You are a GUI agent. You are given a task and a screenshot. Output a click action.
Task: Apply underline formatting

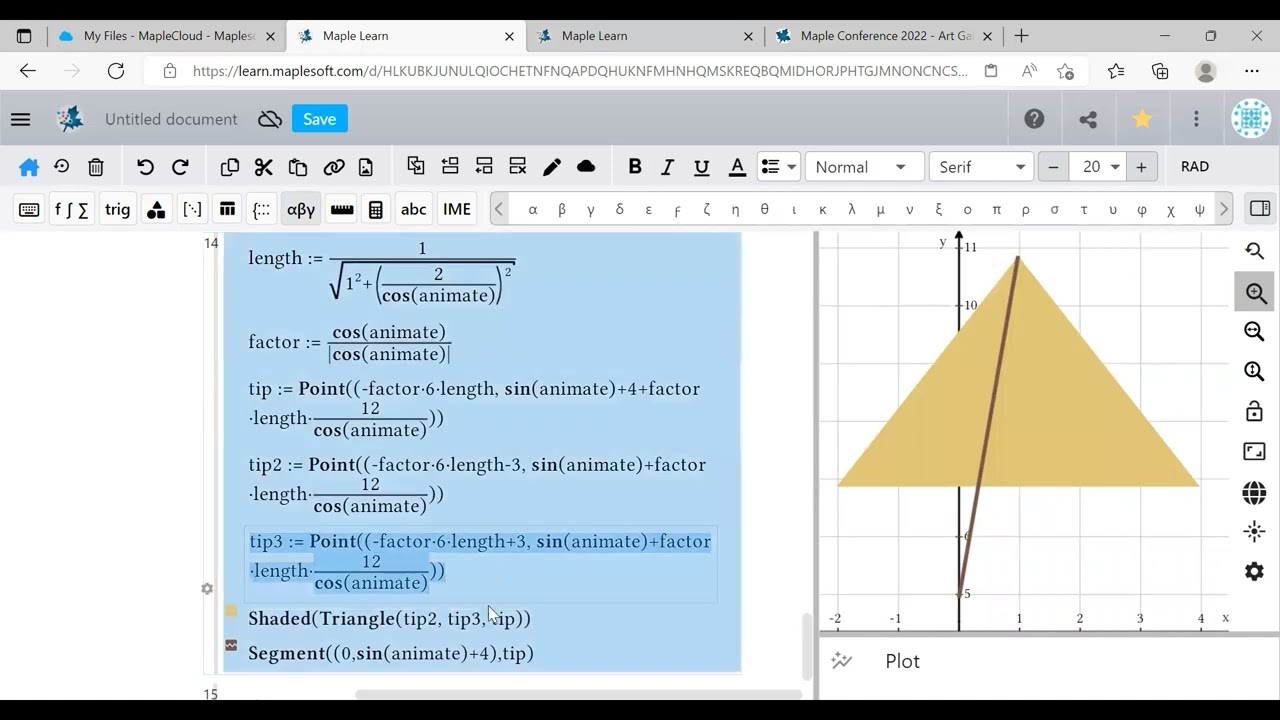(702, 167)
